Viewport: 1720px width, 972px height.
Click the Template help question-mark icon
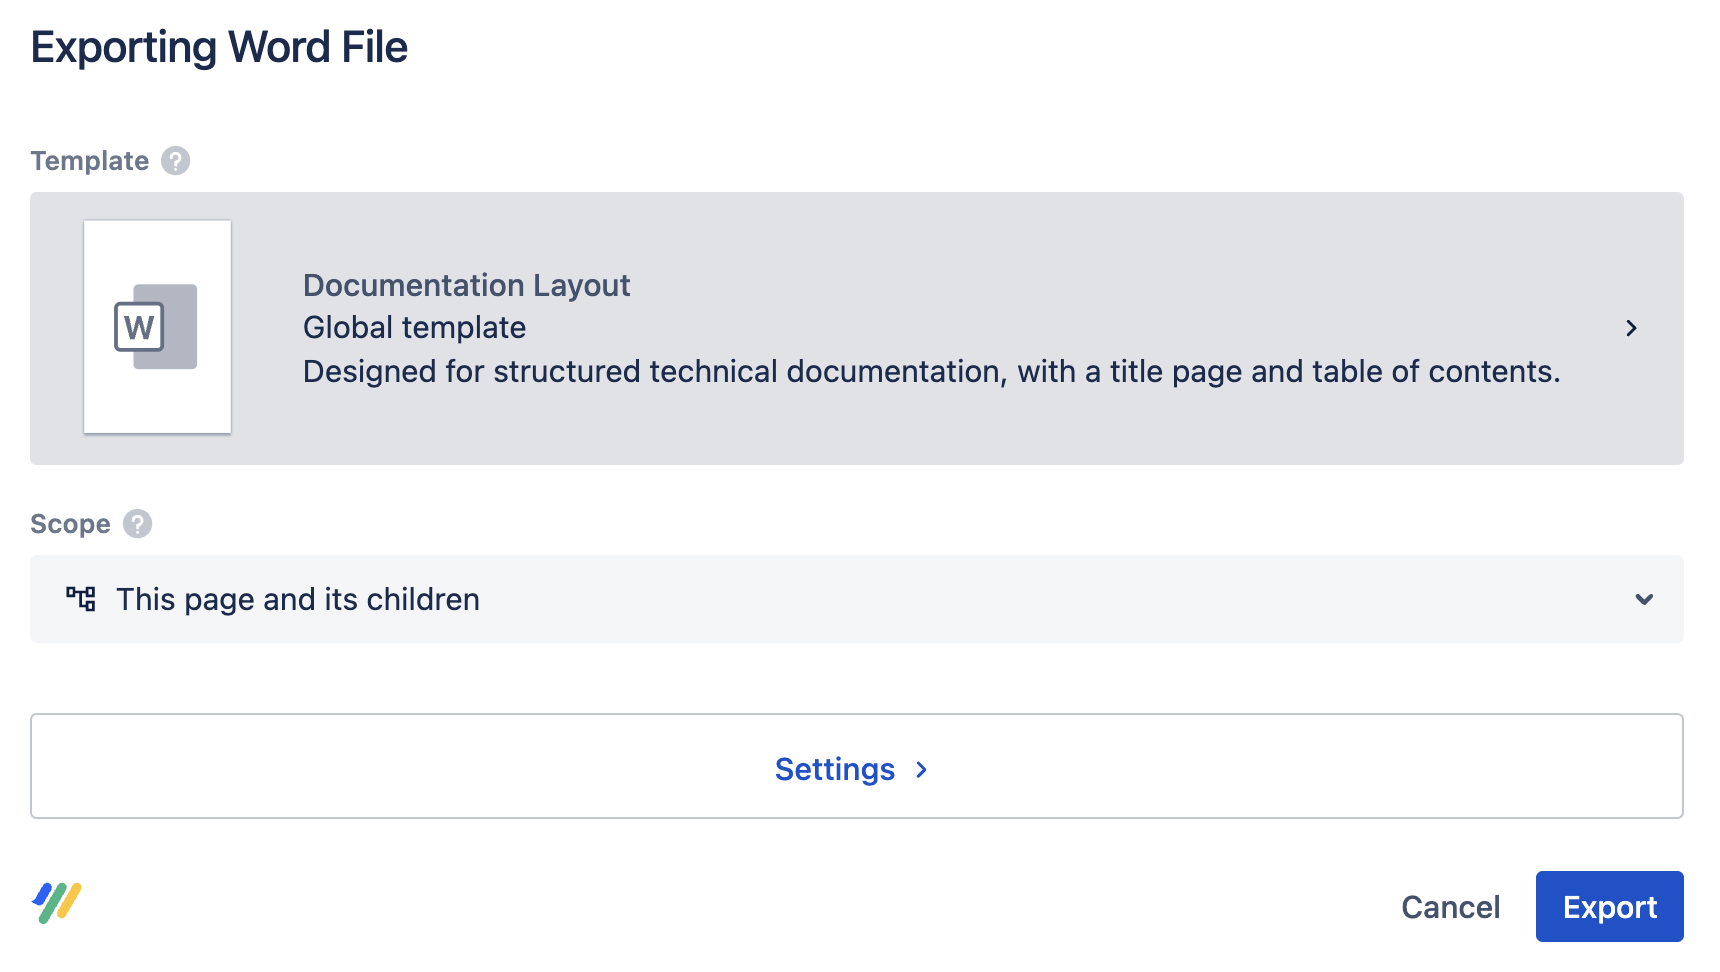(x=176, y=161)
